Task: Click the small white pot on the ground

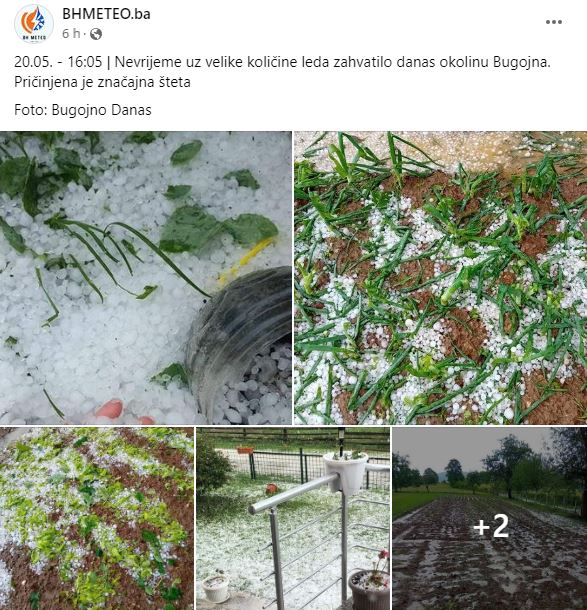Action: [216, 587]
